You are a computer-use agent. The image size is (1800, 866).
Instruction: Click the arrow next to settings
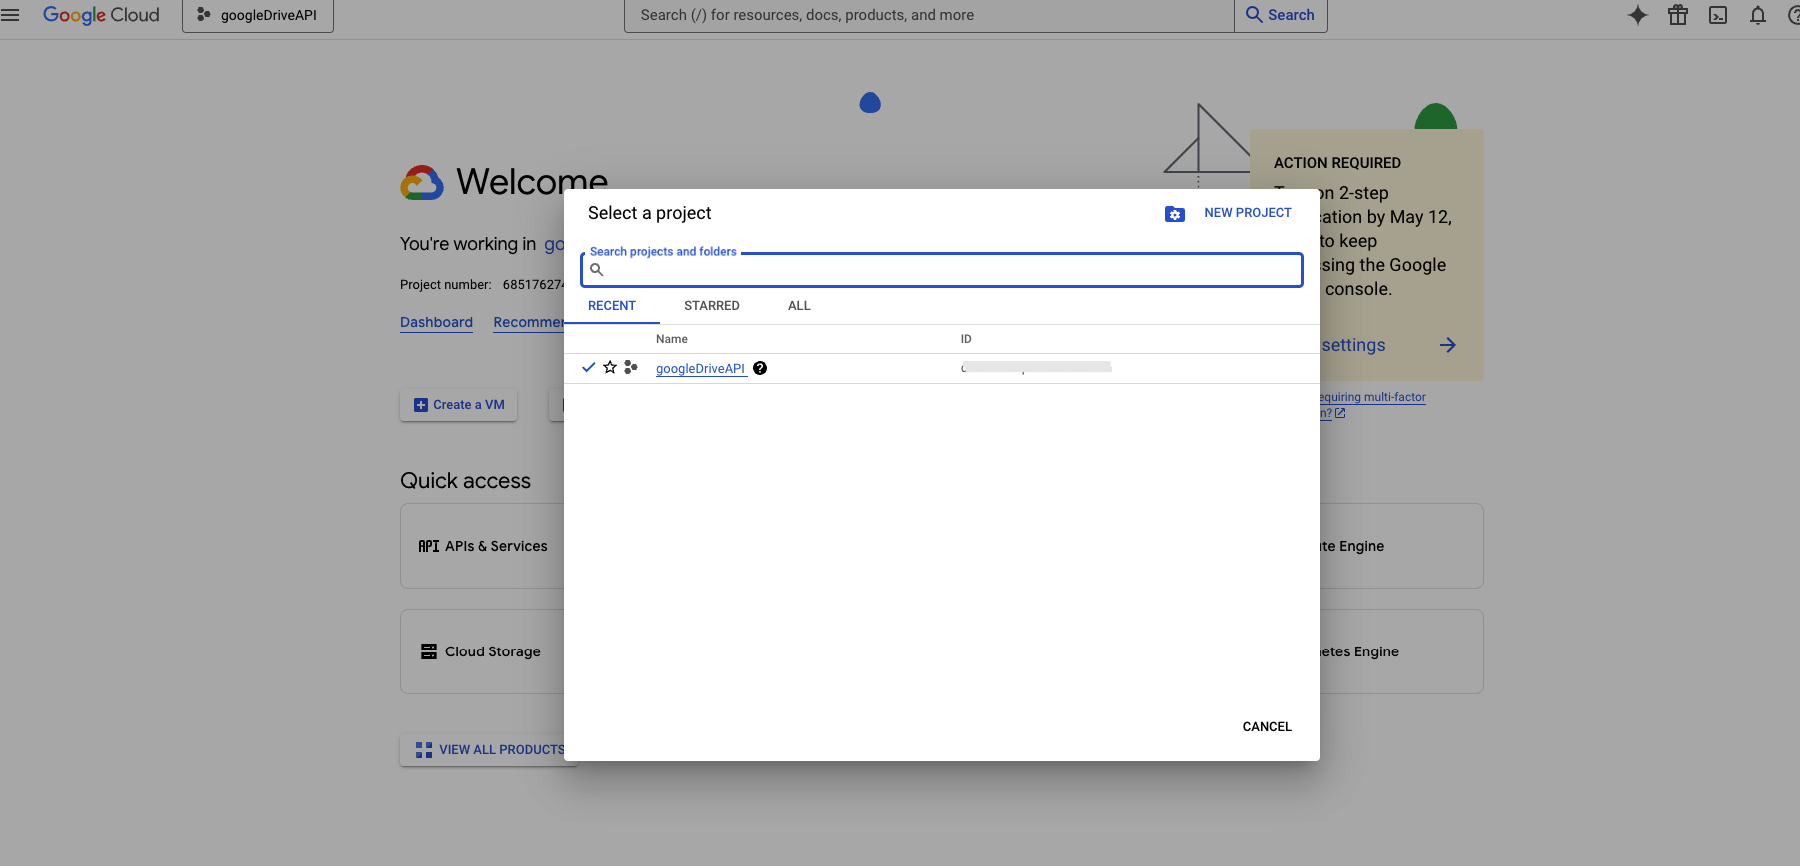click(x=1448, y=345)
